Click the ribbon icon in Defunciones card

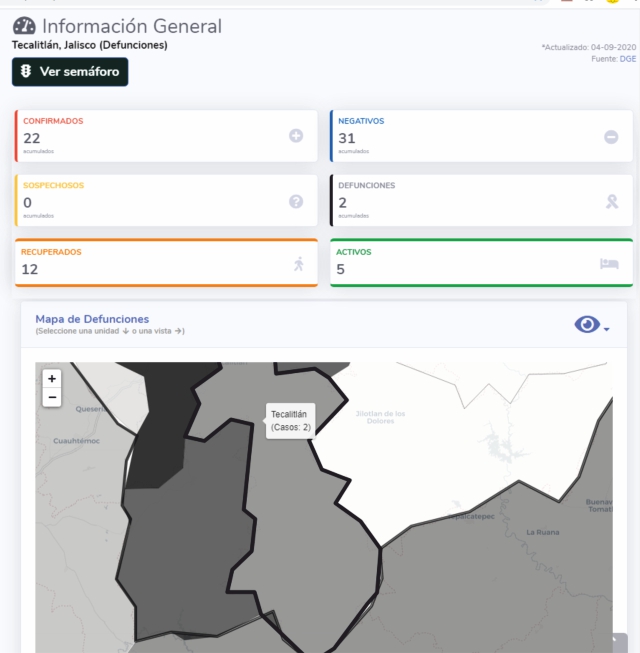point(612,202)
